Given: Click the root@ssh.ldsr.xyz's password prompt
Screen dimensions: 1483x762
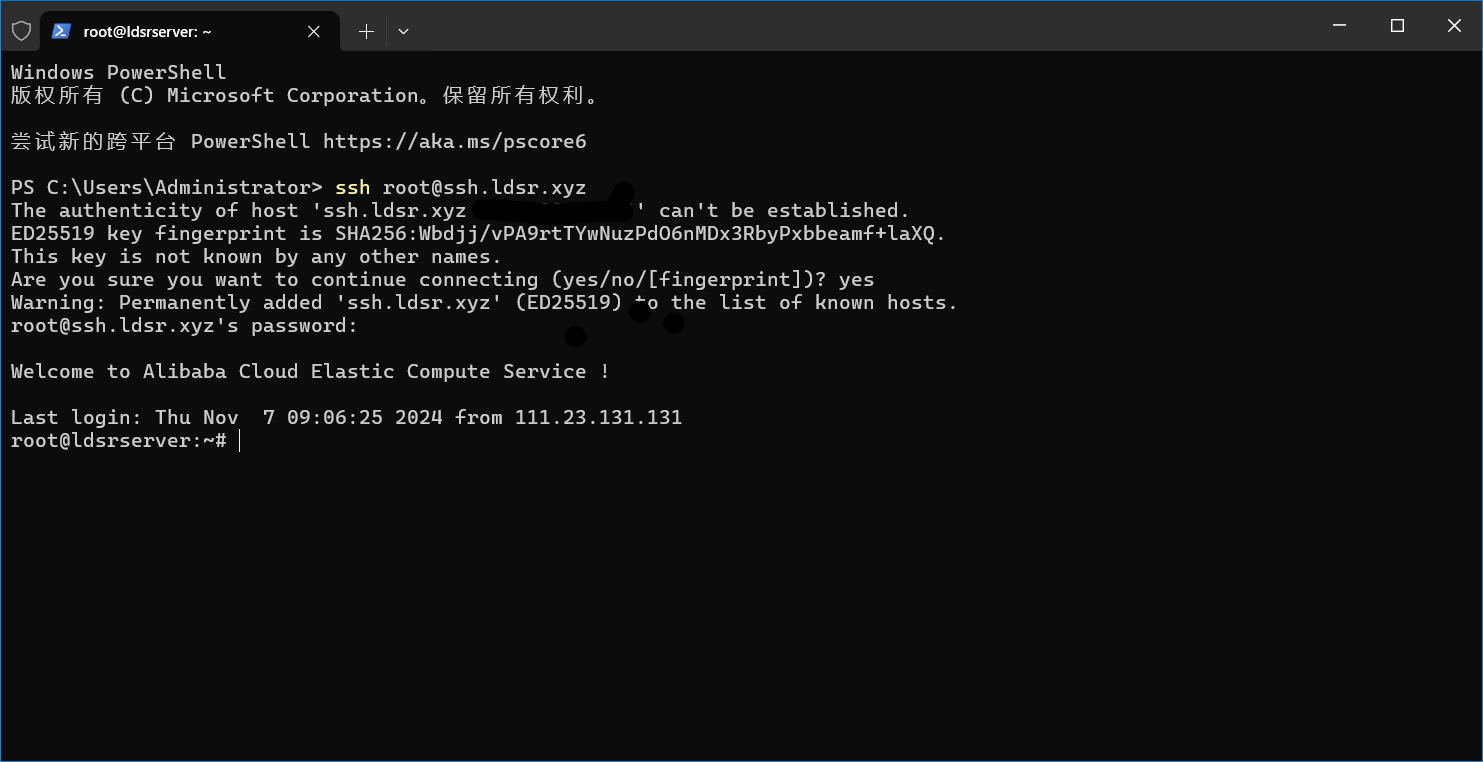Looking at the screenshot, I should 184,326.
